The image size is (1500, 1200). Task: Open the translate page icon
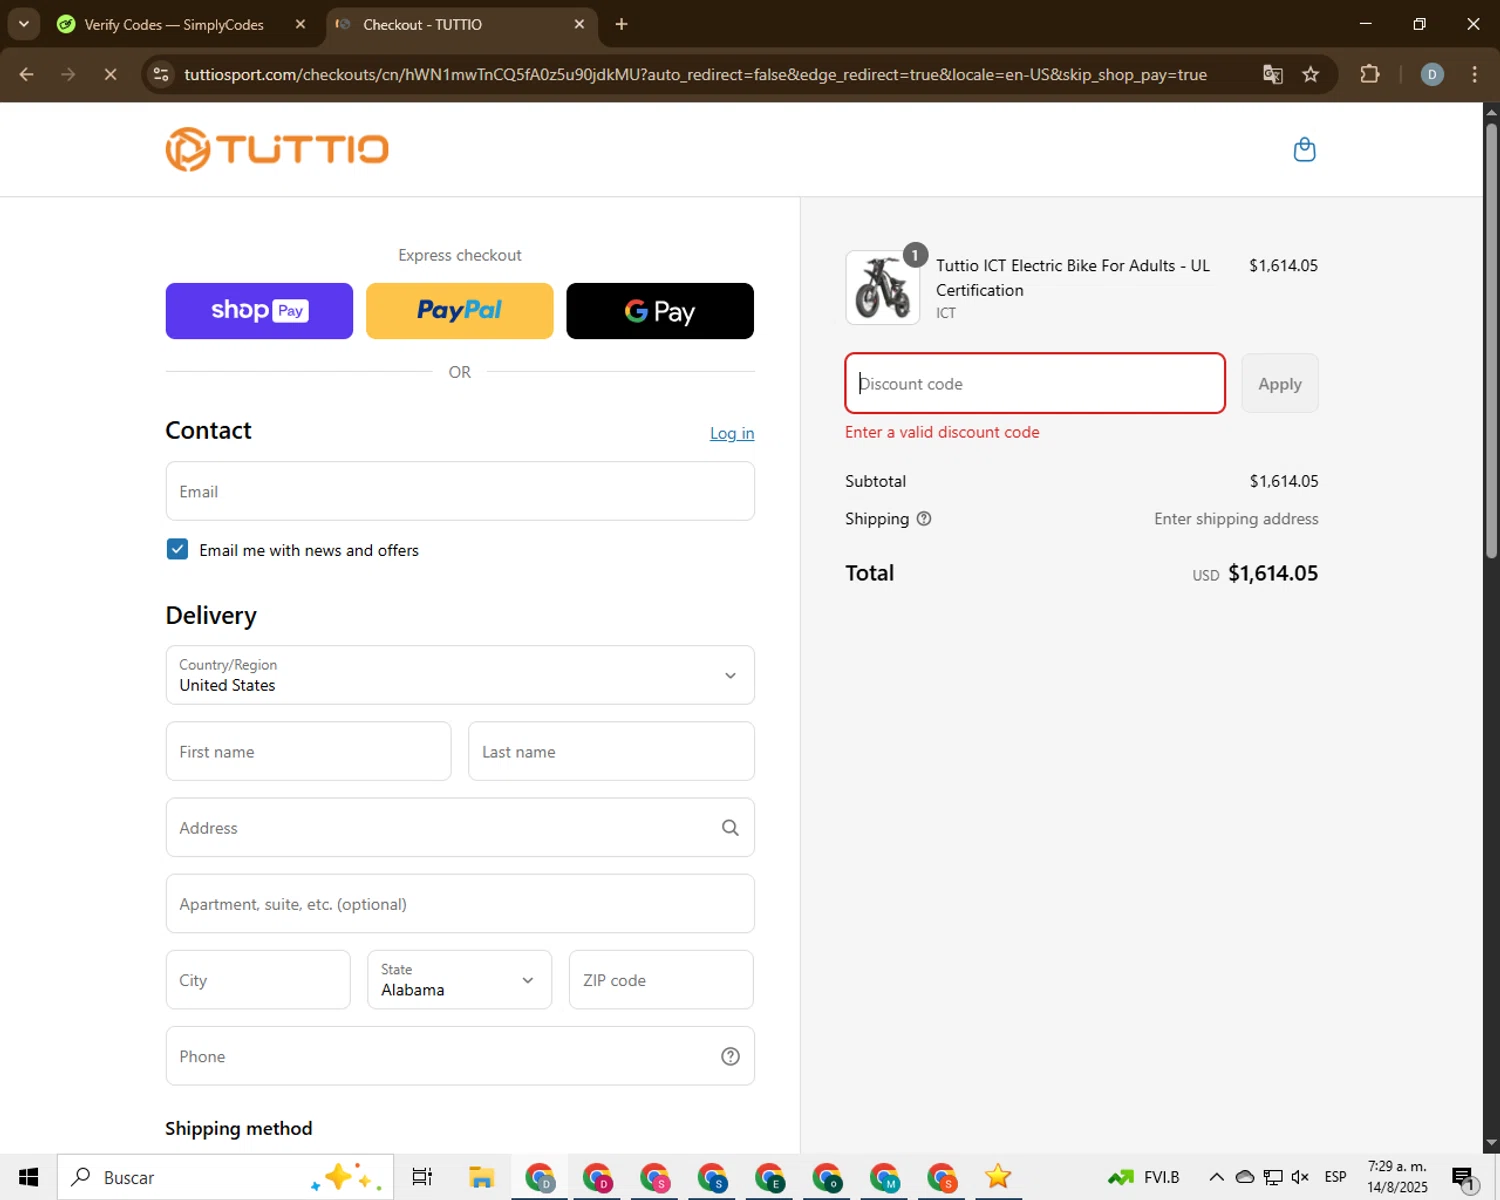(1272, 74)
